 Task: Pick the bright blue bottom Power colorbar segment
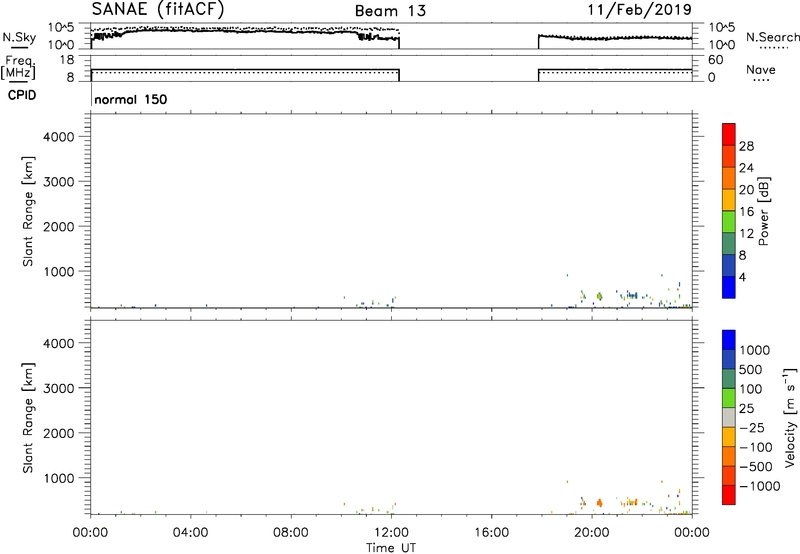(729, 287)
